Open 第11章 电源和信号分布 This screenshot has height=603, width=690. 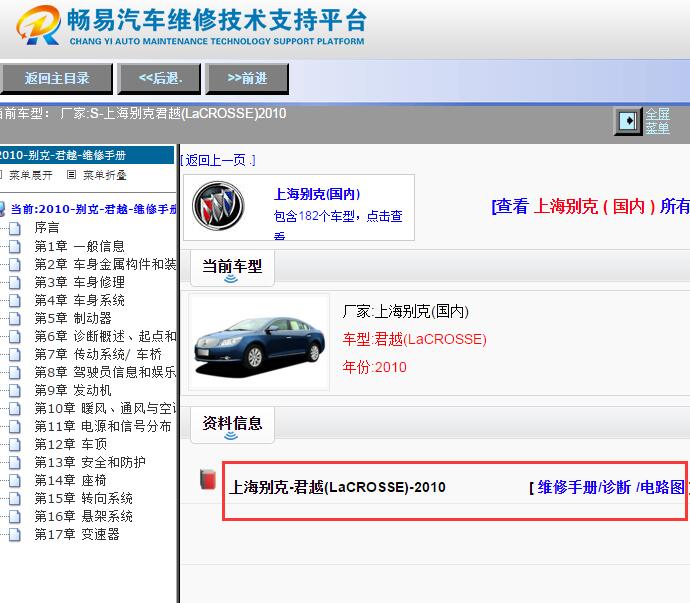click(103, 427)
